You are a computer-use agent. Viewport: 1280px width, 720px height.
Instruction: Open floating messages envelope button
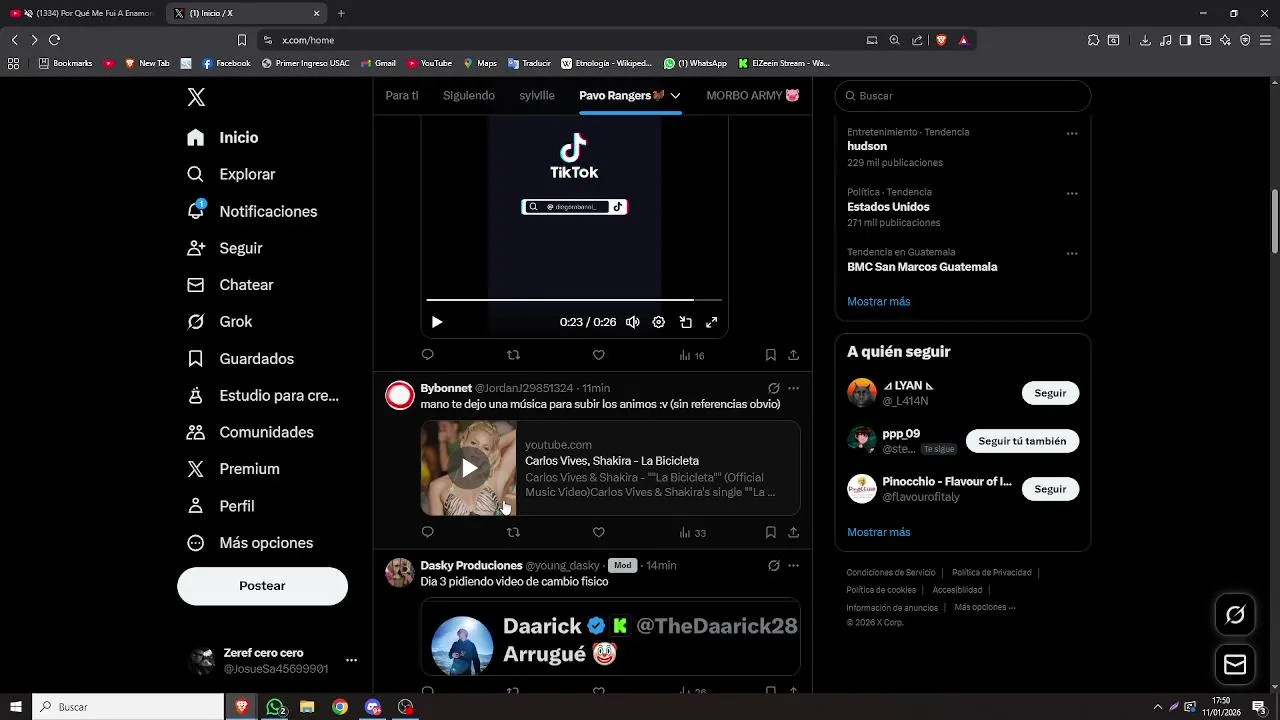pos(1235,665)
